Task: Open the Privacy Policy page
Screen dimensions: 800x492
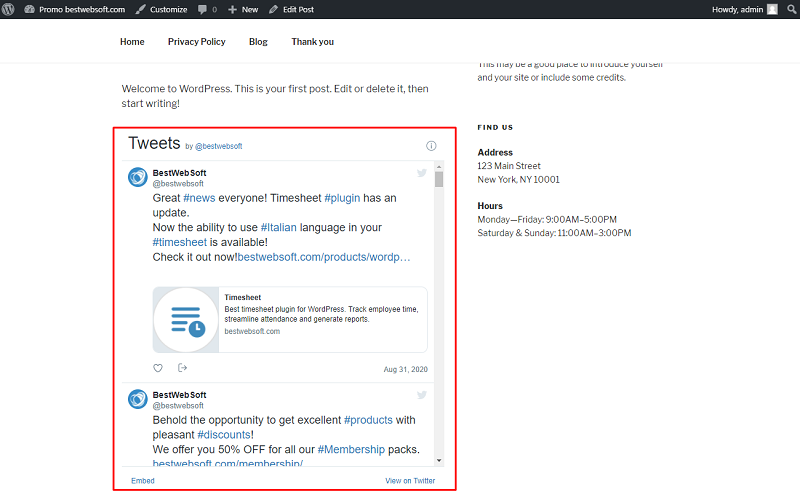Action: coord(196,42)
